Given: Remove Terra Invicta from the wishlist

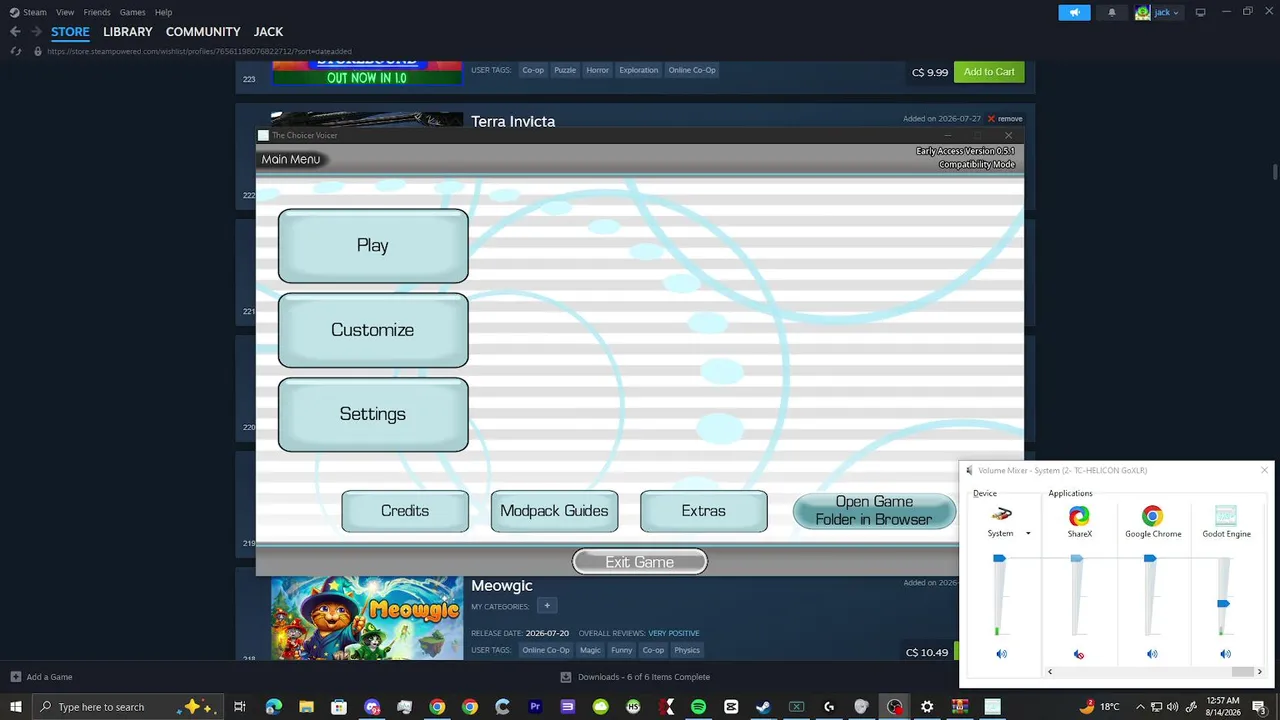Looking at the screenshot, I should [x=1005, y=119].
